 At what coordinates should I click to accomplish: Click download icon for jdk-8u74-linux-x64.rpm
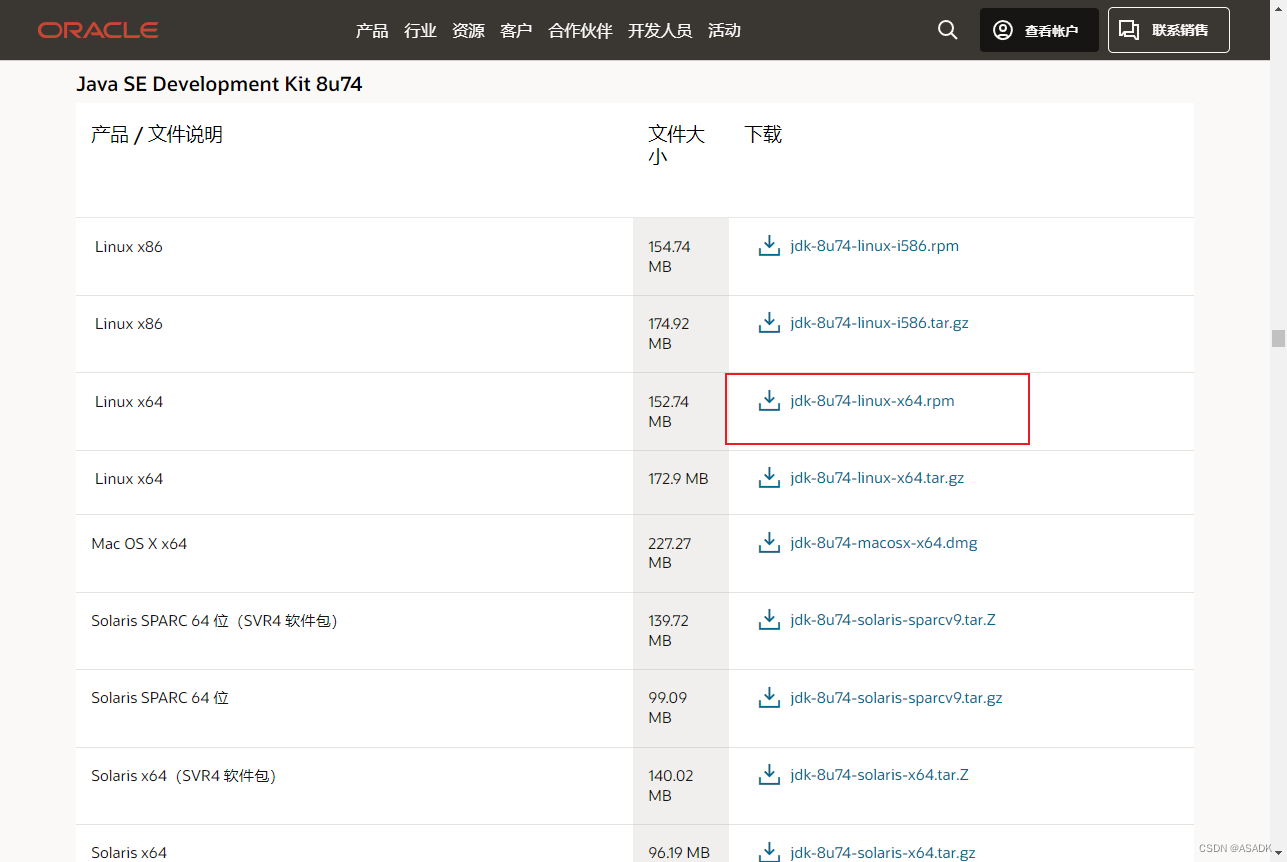pos(769,401)
